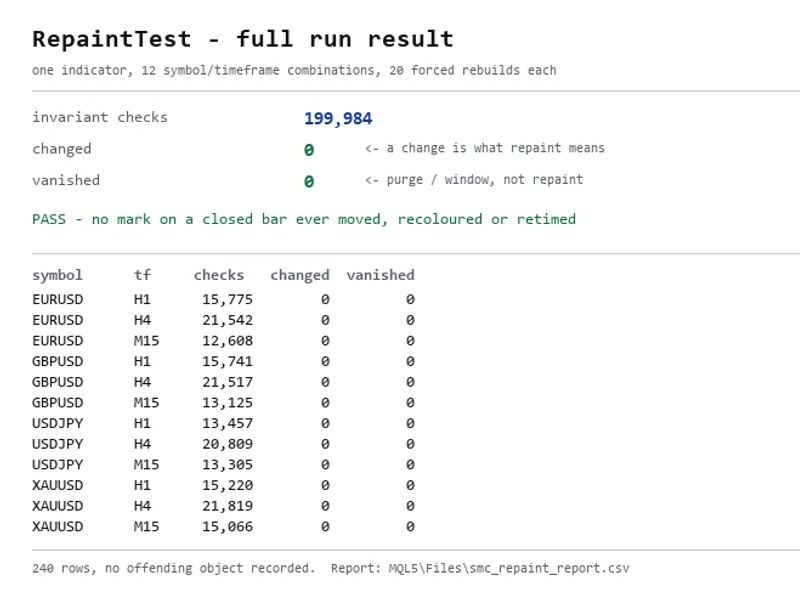Click the XAUUSD symbol in the H1 row
The image size is (800, 600).
(x=58, y=486)
